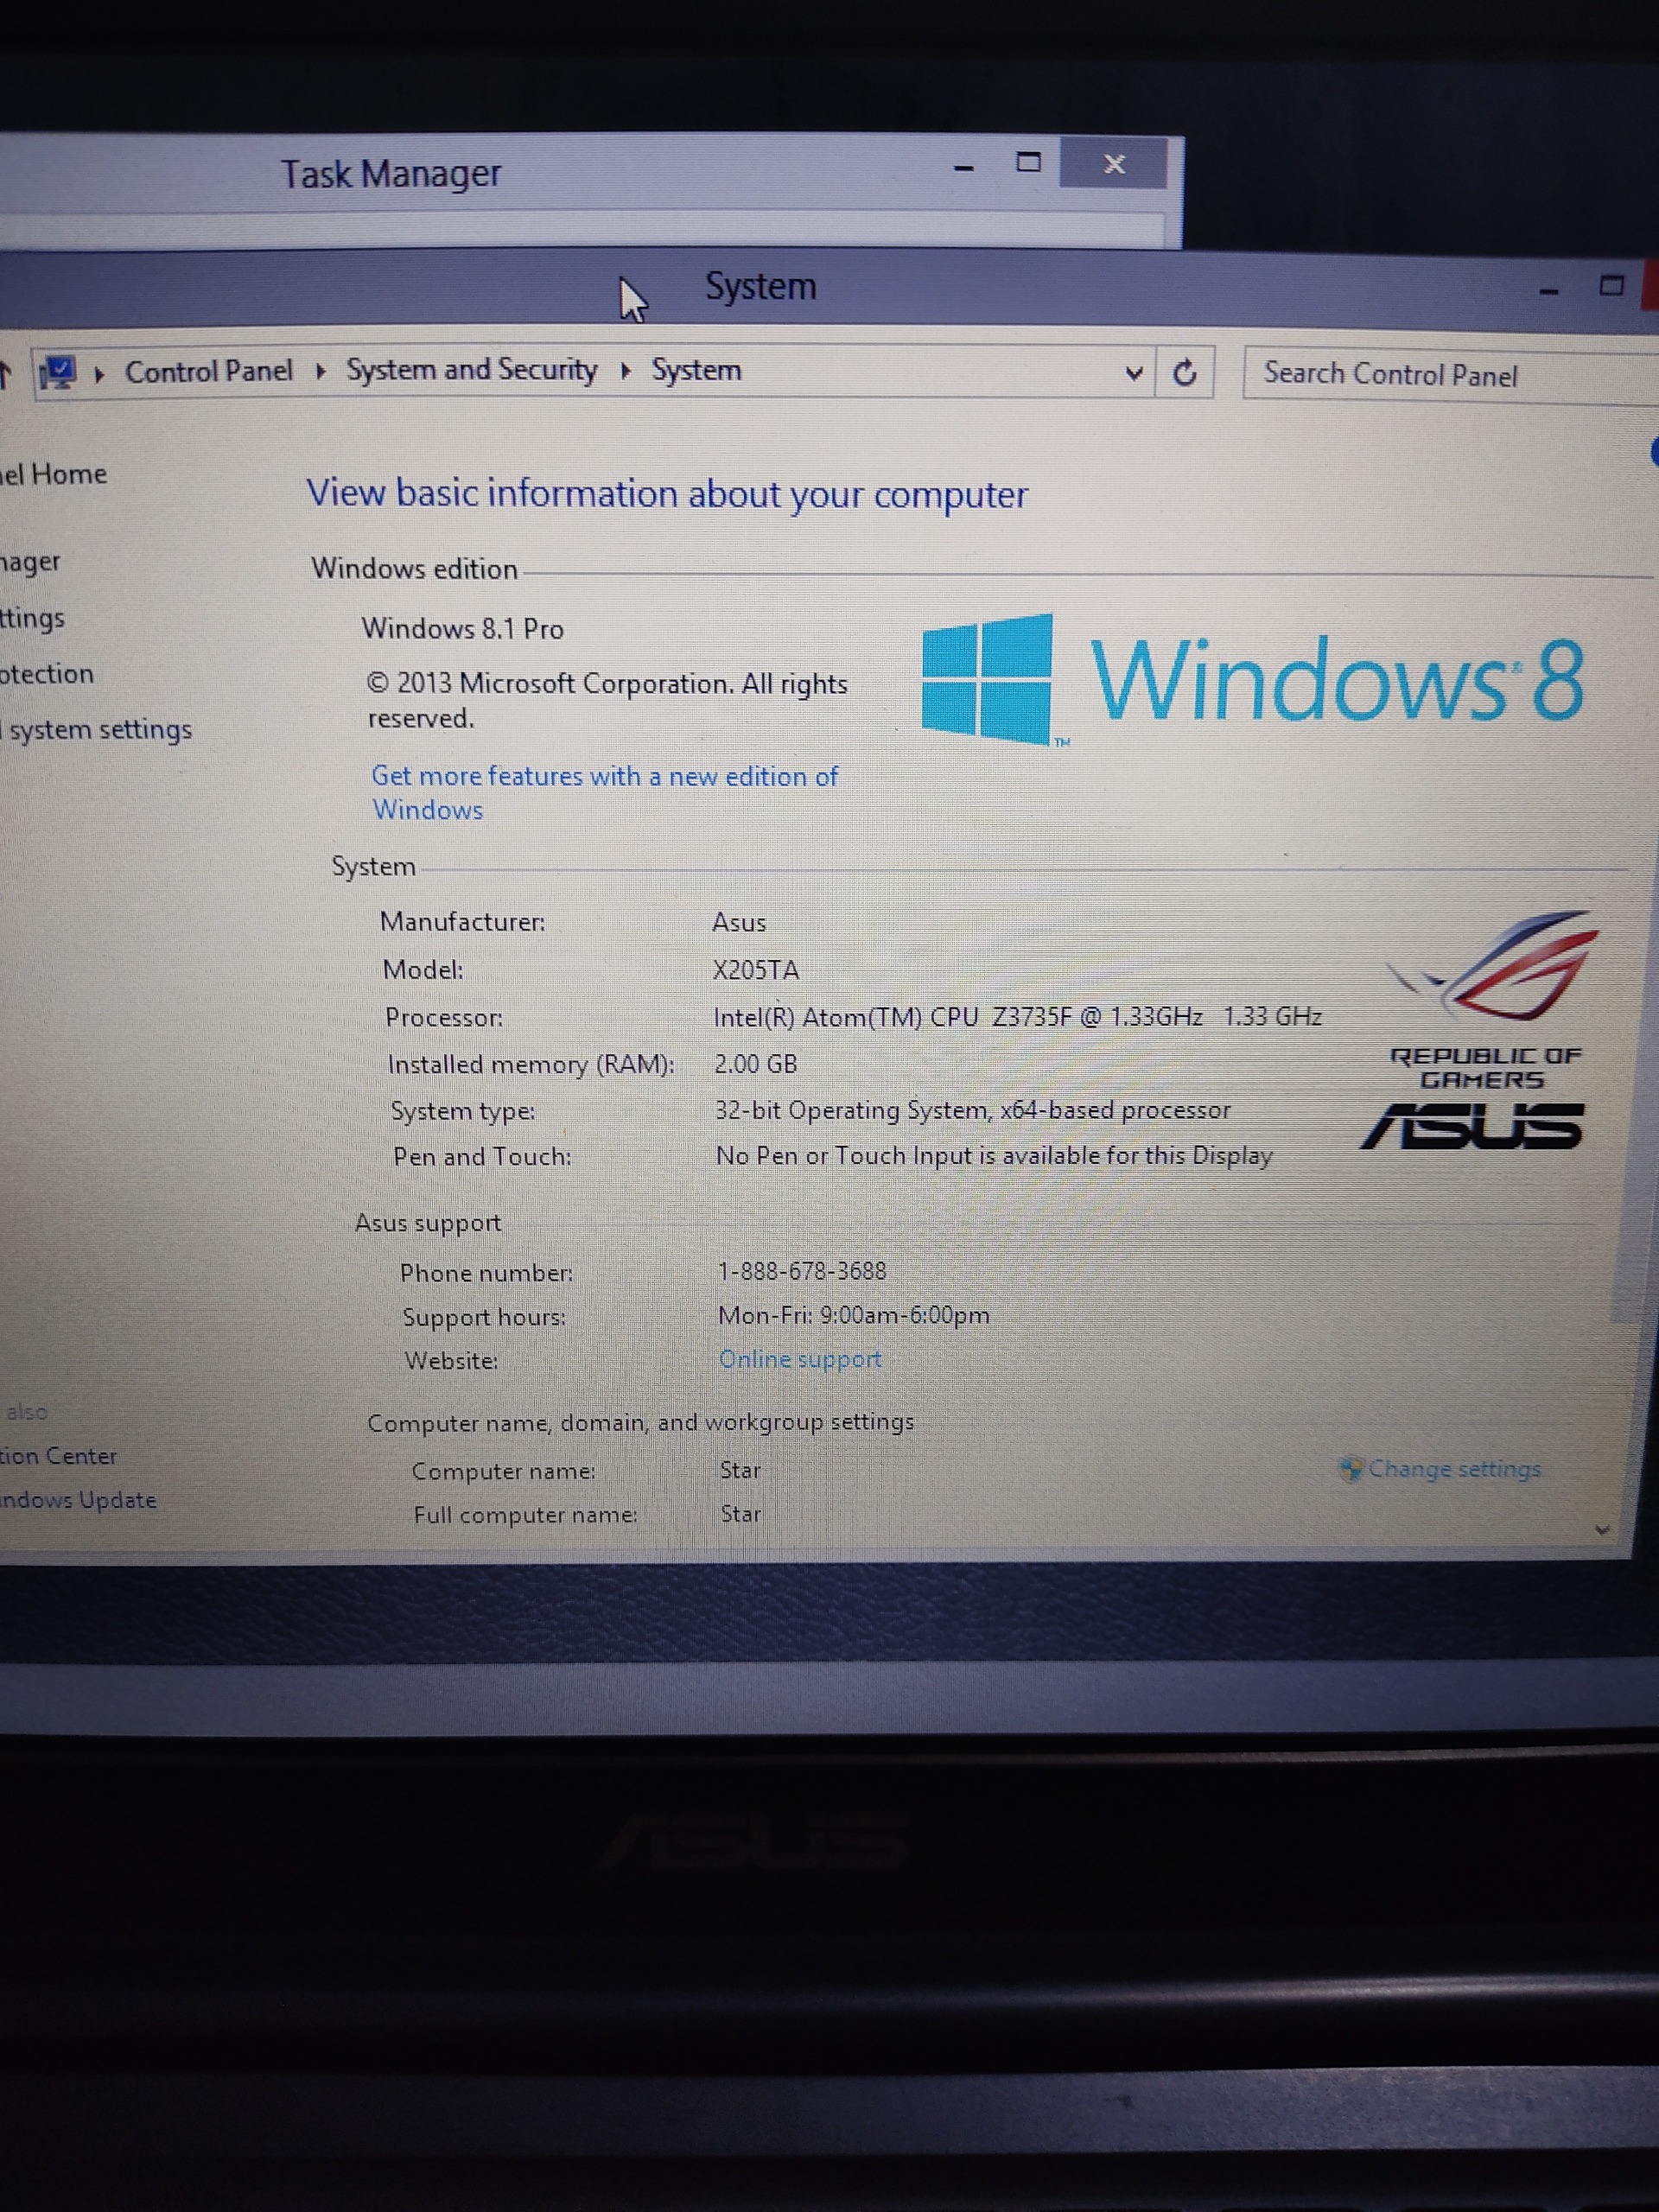Open the address bar history dropdown
The image size is (1659, 2212).
(x=1133, y=373)
